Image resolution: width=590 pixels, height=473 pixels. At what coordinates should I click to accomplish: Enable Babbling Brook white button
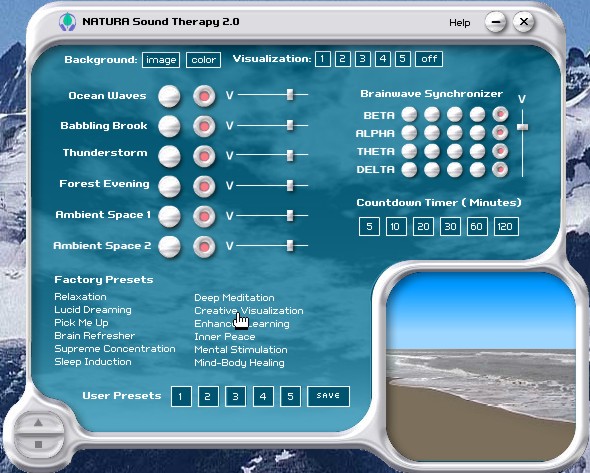pyautogui.click(x=169, y=126)
